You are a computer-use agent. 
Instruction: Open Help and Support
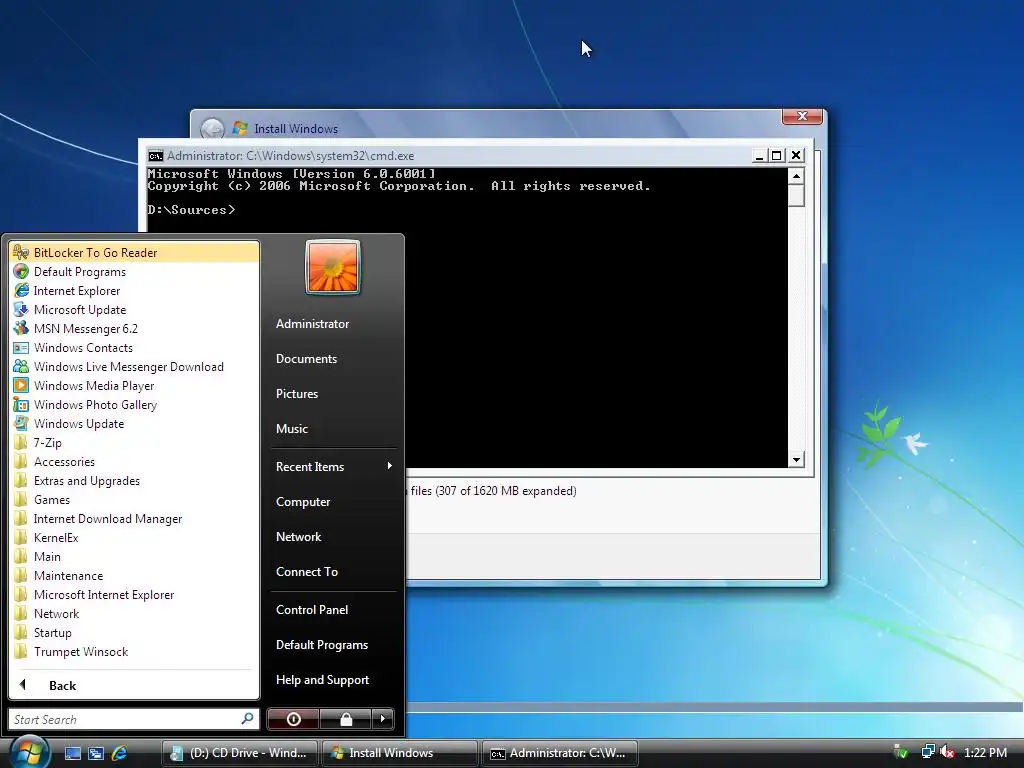pyautogui.click(x=332, y=680)
